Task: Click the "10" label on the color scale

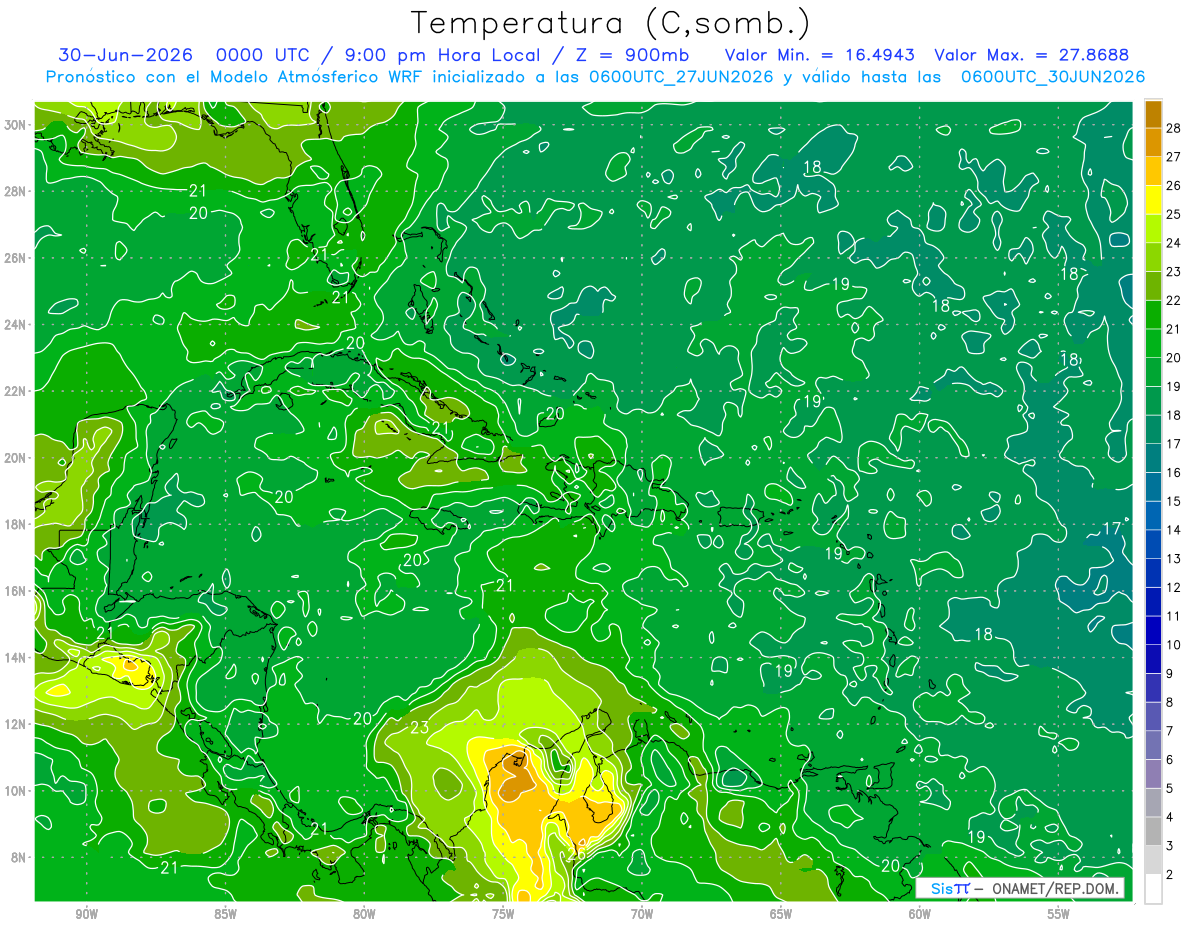Action: 1174,645
